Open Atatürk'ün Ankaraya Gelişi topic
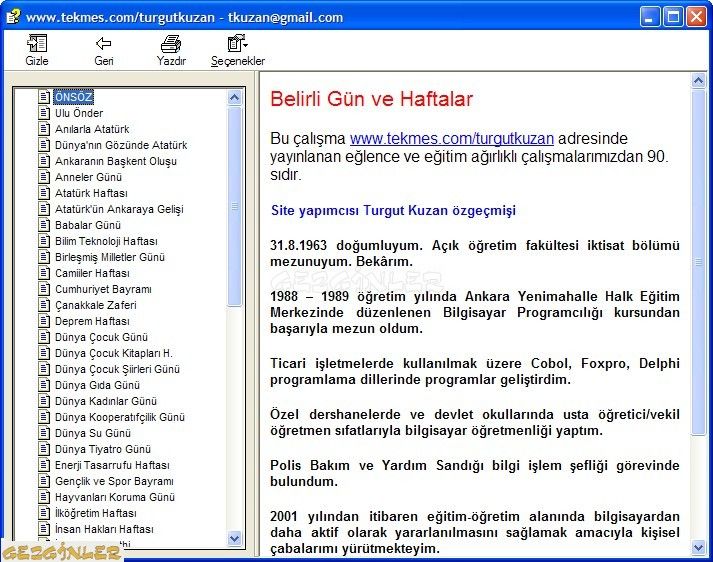The height and width of the screenshot is (562, 713). [119, 209]
